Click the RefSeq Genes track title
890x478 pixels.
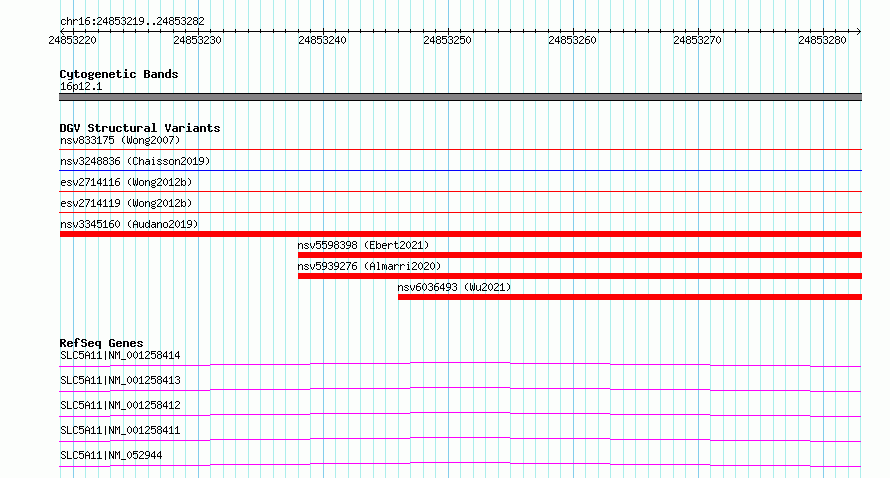[101, 343]
